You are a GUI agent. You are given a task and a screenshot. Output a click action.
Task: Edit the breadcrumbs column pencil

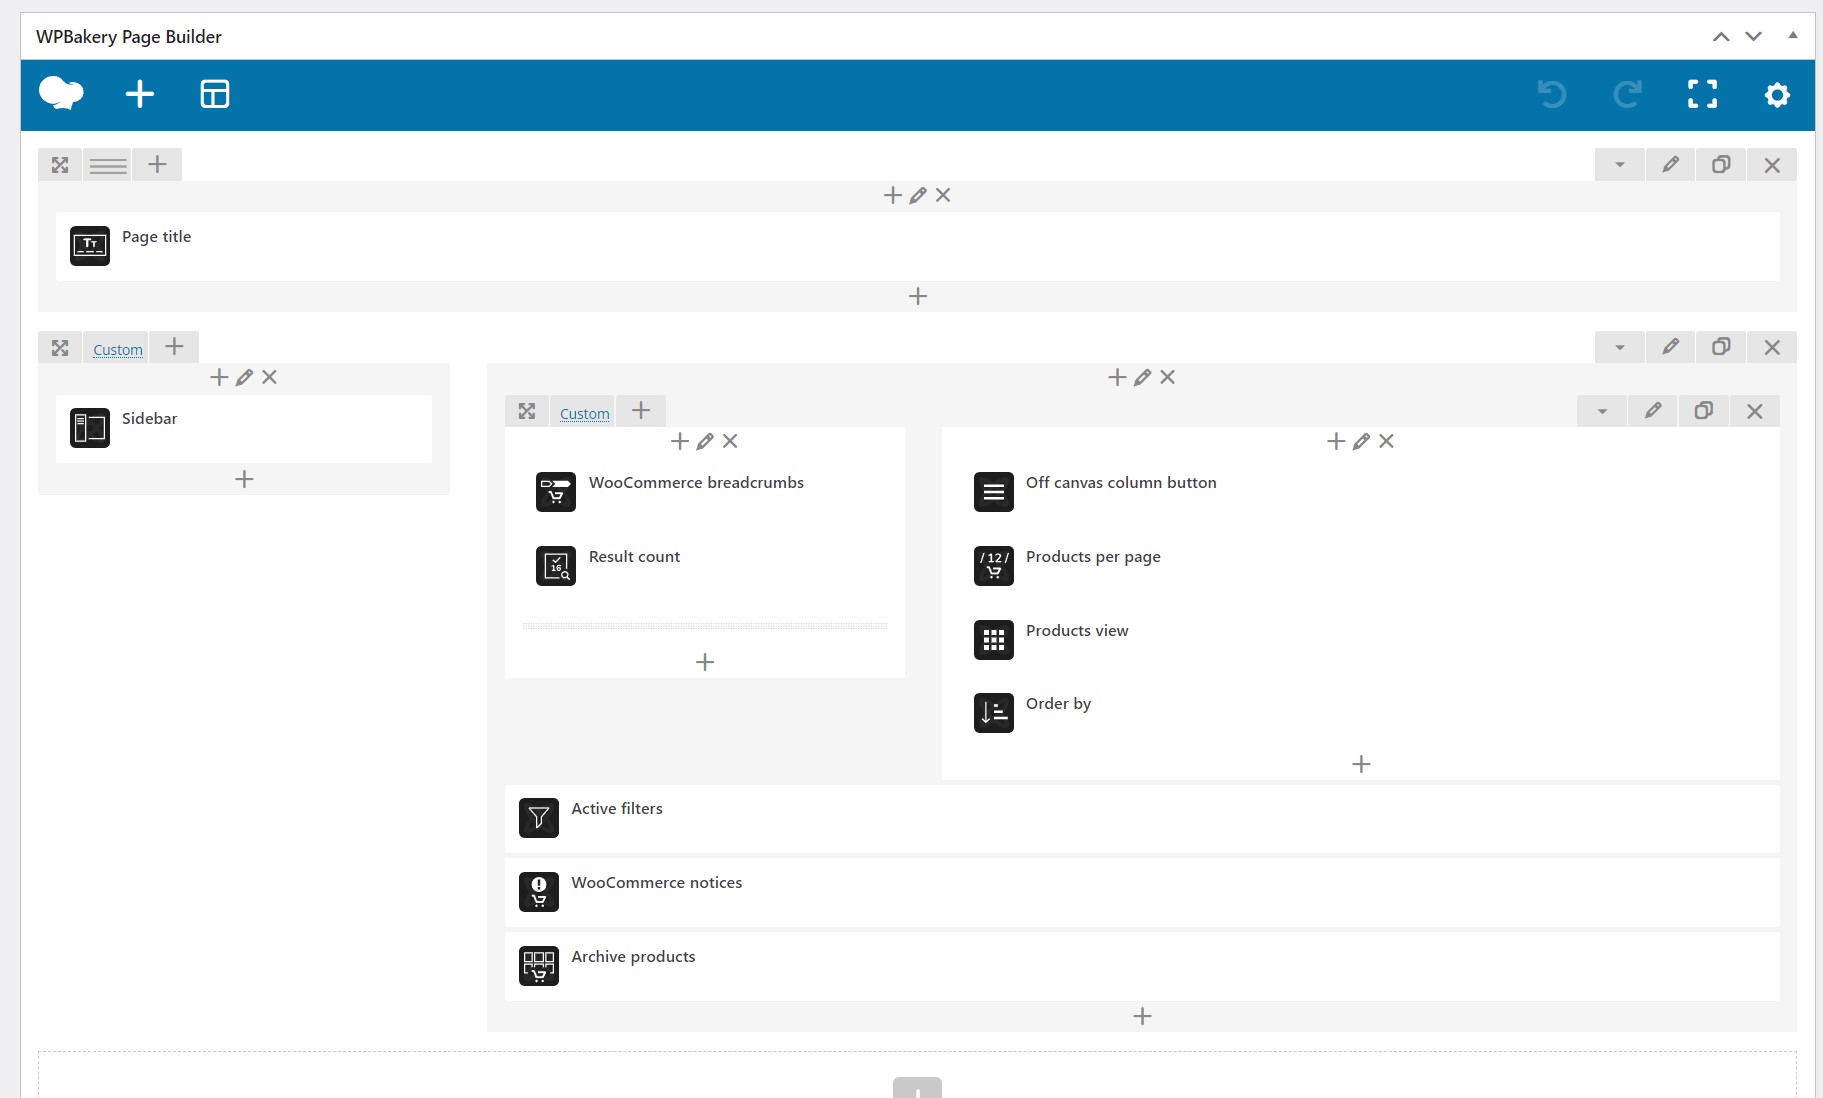click(x=705, y=441)
